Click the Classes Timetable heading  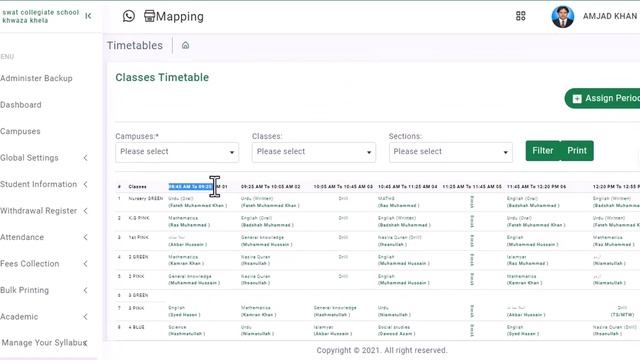tap(162, 77)
